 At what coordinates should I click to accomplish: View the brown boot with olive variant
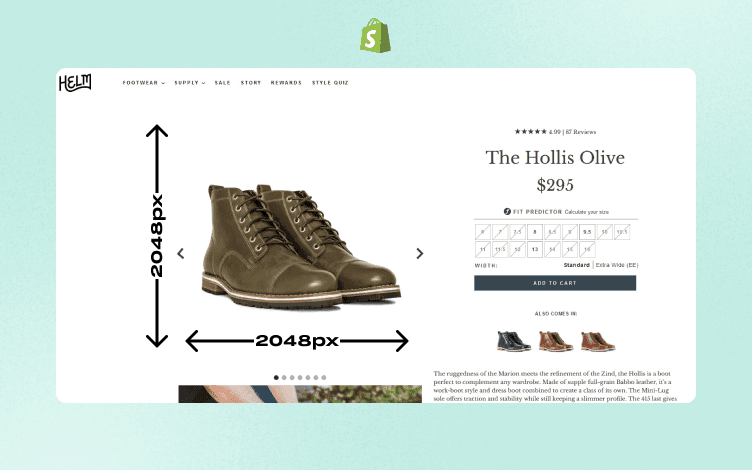click(556, 341)
